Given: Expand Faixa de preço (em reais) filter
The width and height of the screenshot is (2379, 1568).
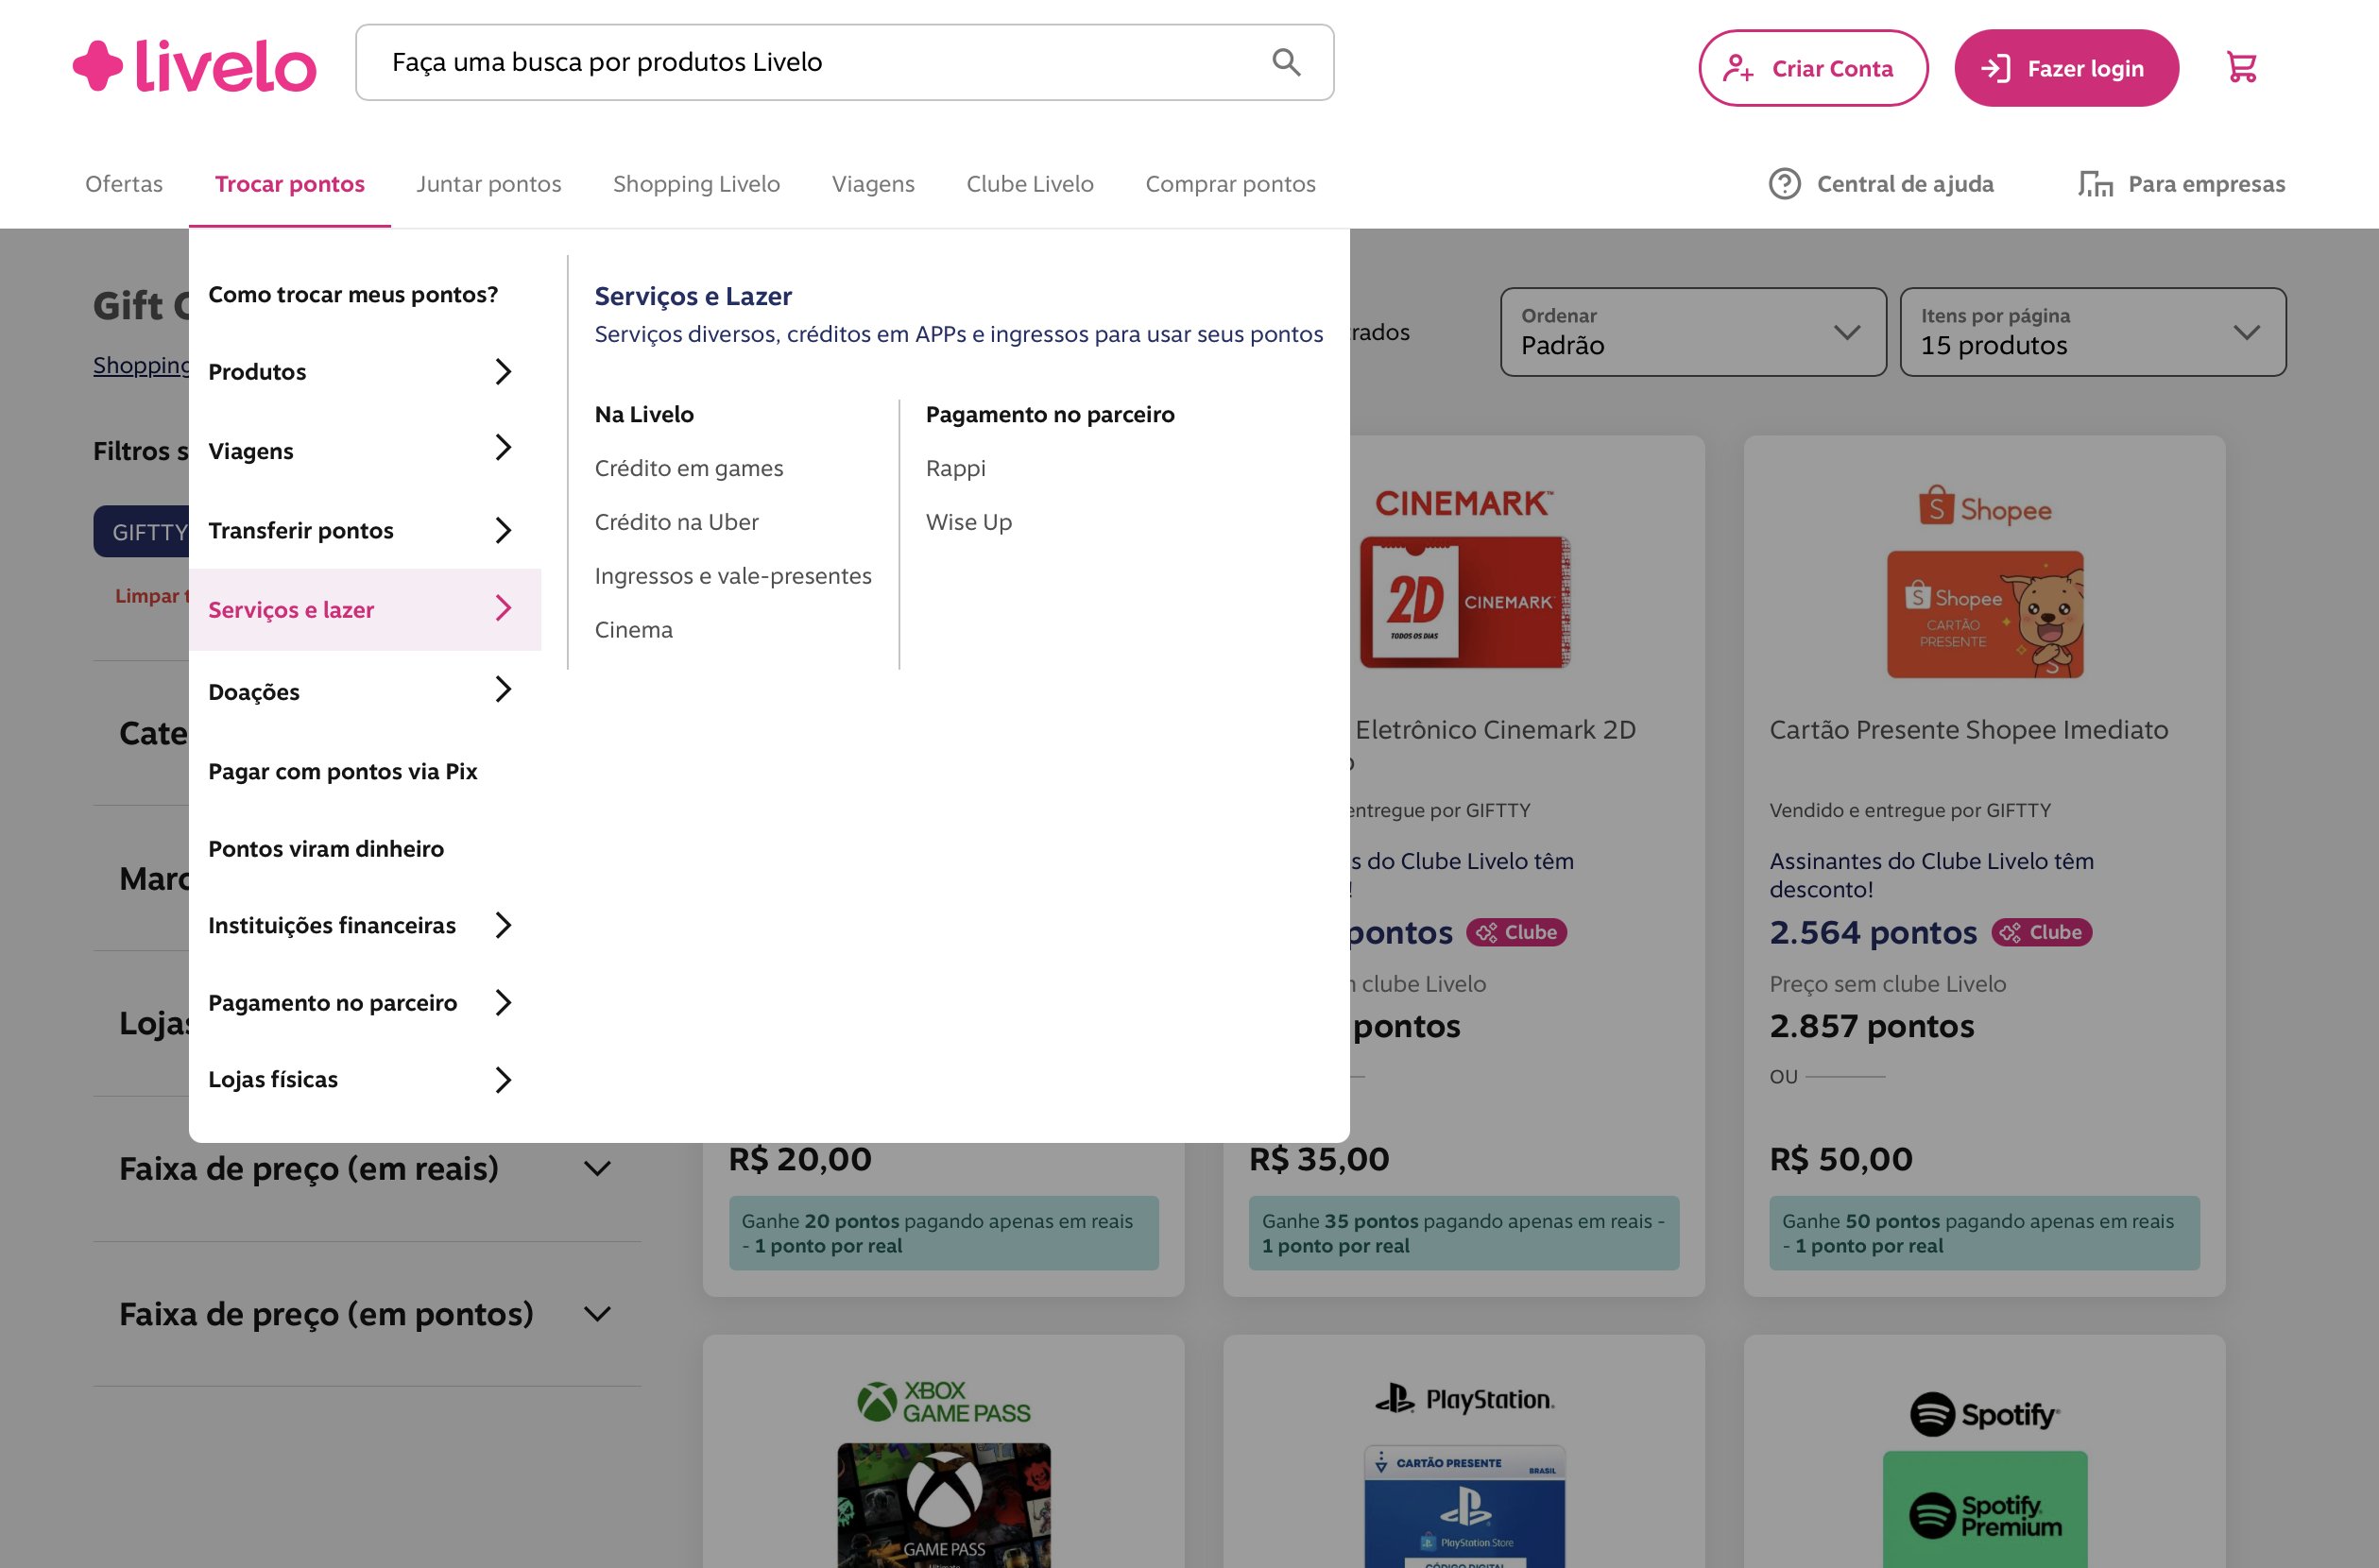Looking at the screenshot, I should click(x=367, y=1168).
